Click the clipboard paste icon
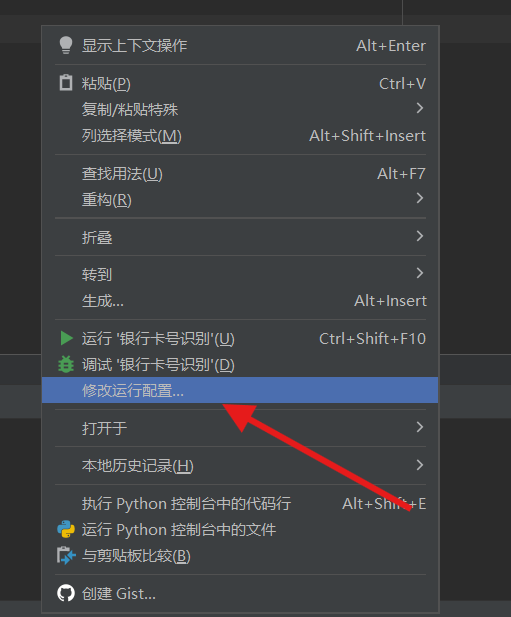Screen dimensions: 511x617 click(66, 83)
